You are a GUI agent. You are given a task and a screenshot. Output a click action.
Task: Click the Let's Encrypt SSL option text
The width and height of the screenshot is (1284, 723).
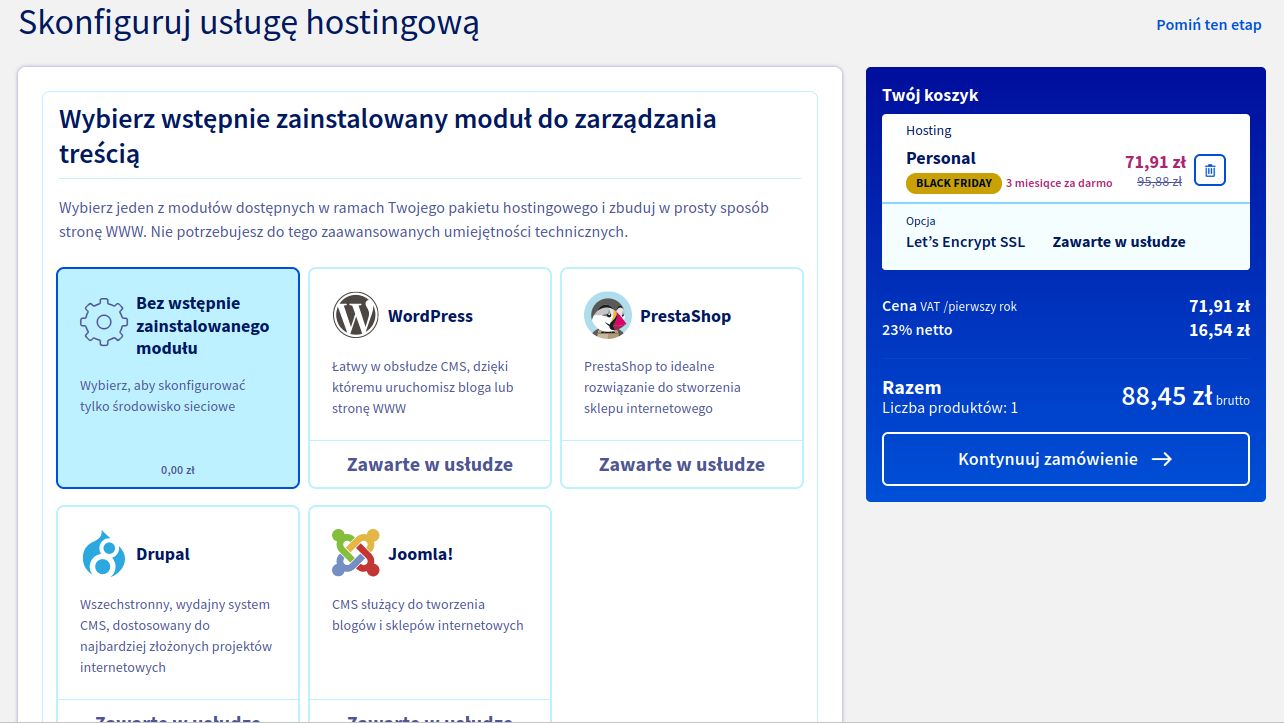tap(965, 242)
